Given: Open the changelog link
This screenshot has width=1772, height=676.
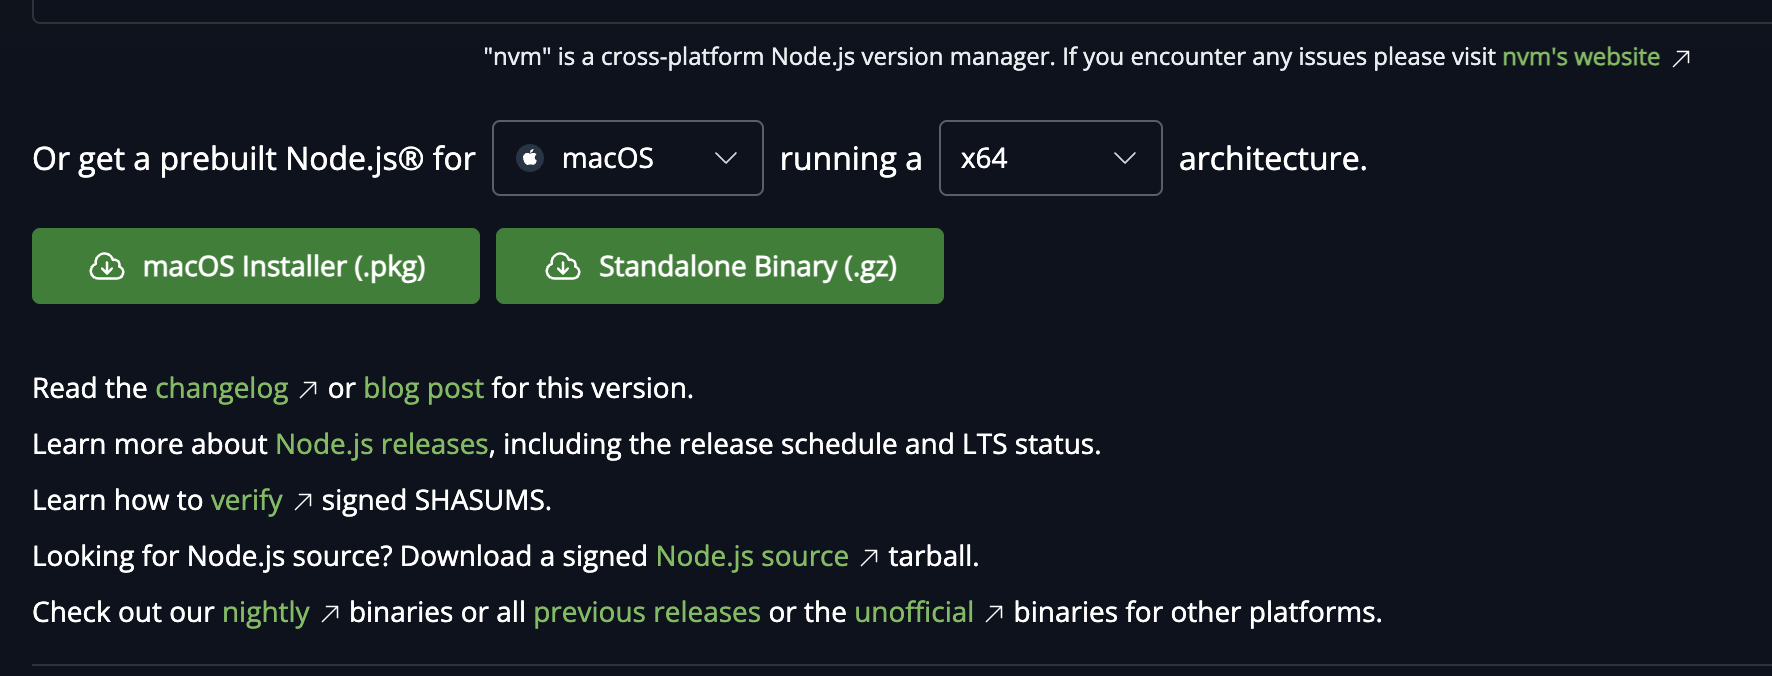Looking at the screenshot, I should [x=222, y=388].
